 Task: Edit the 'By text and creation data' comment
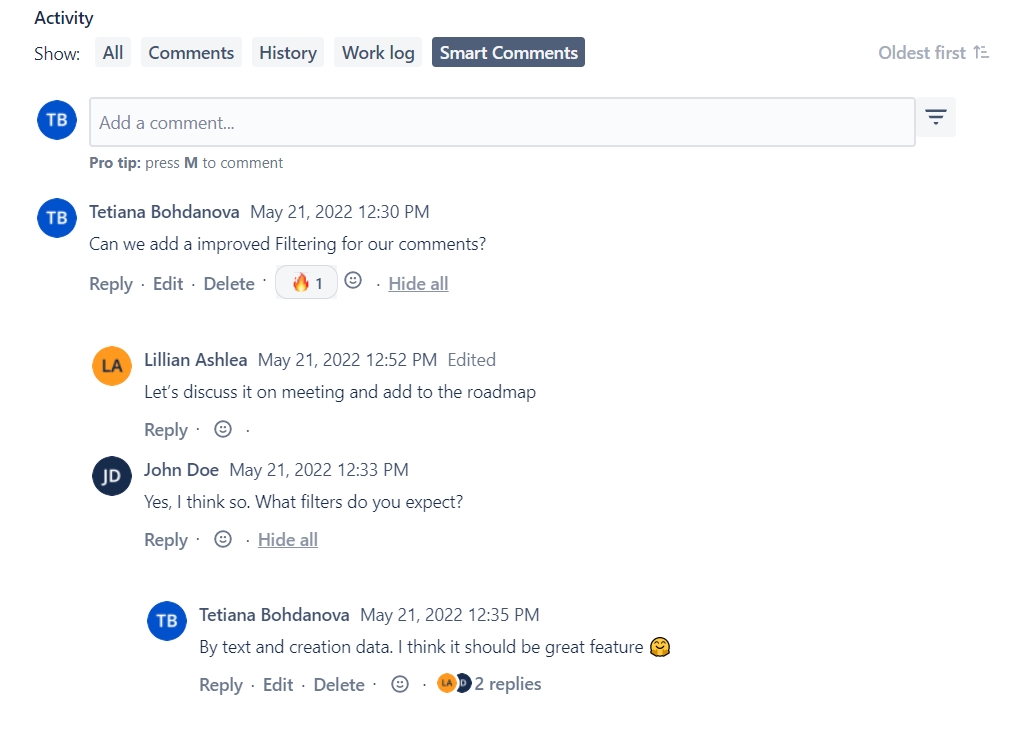278,685
